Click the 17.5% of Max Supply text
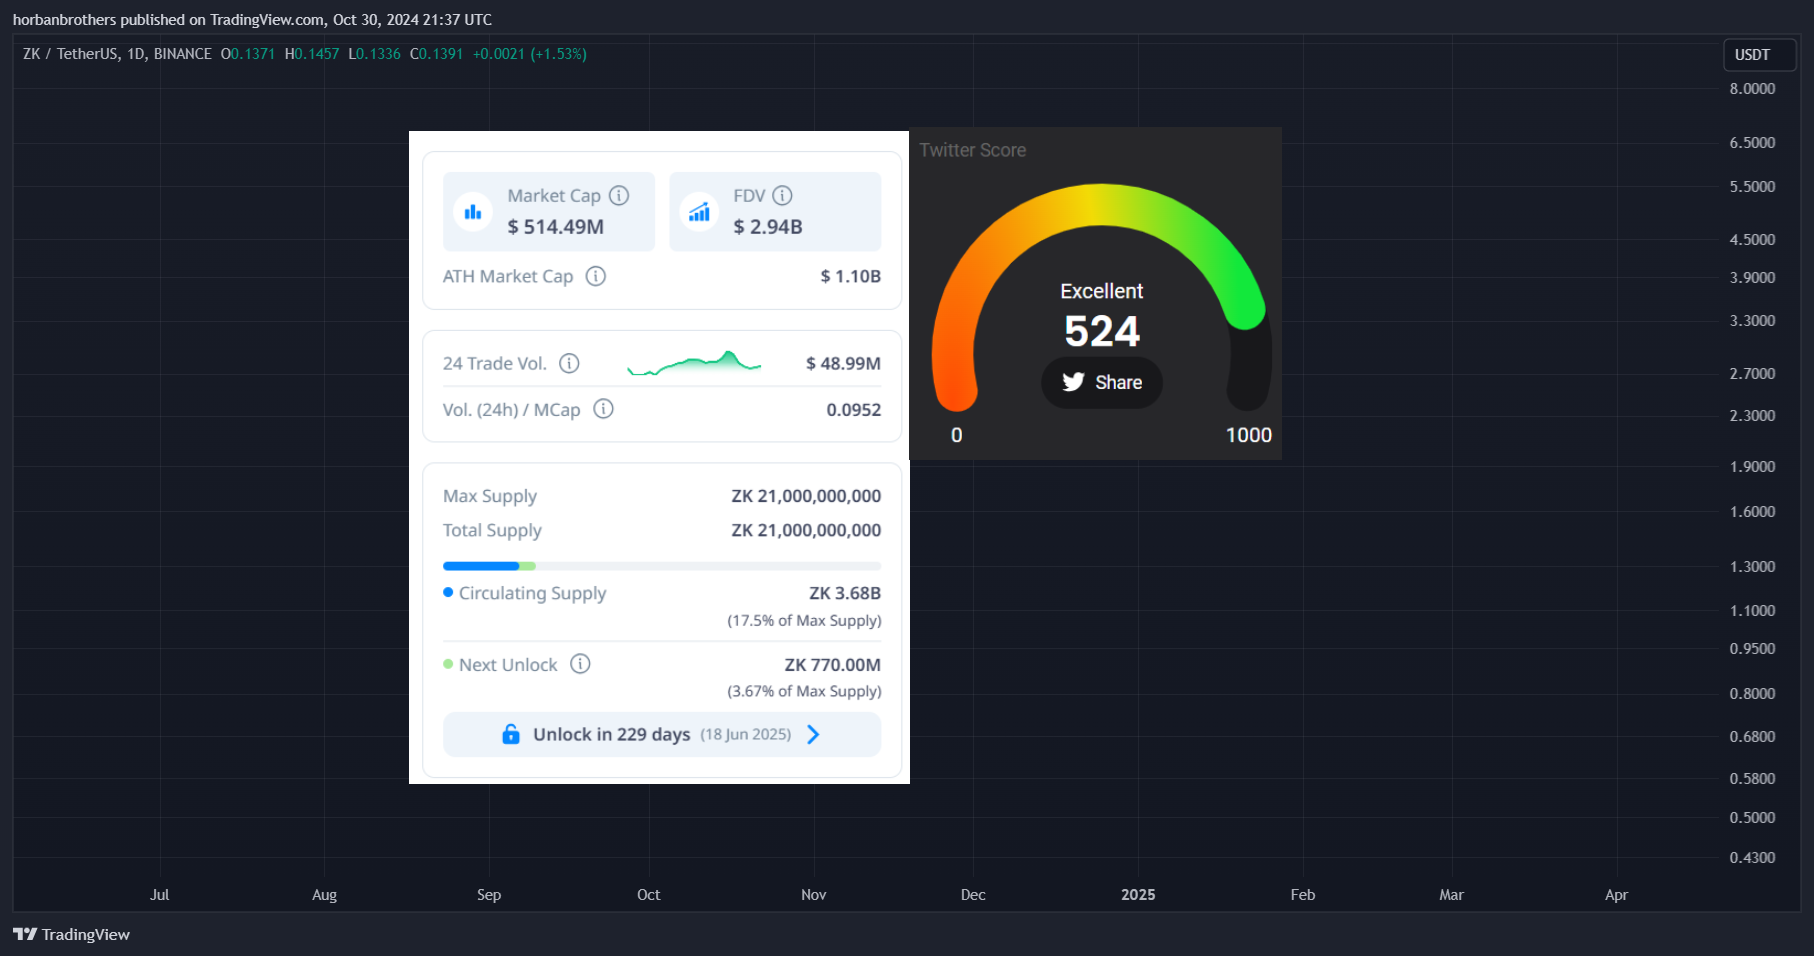Image resolution: width=1814 pixels, height=956 pixels. coord(805,620)
